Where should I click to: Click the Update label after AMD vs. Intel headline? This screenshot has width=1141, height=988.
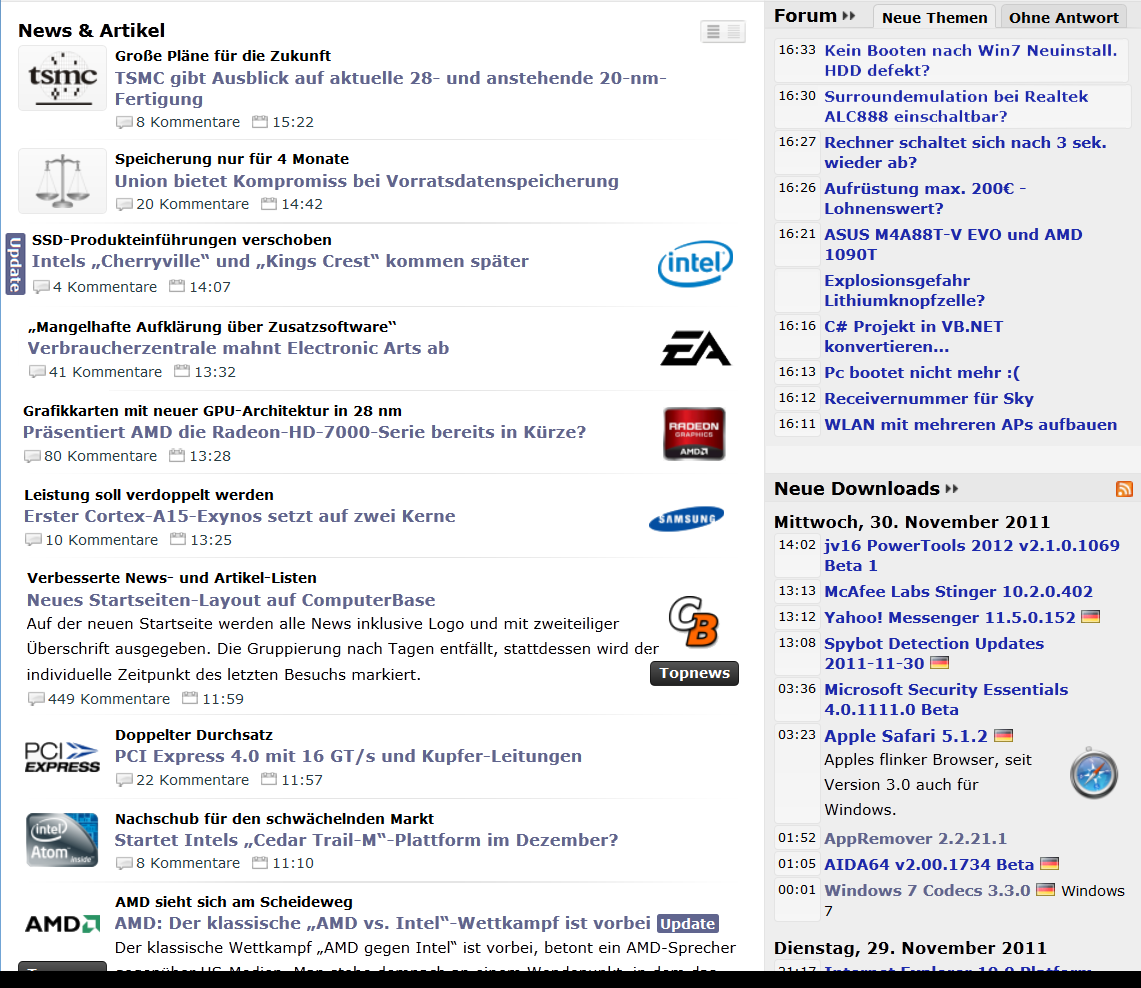pyautogui.click(x=688, y=923)
